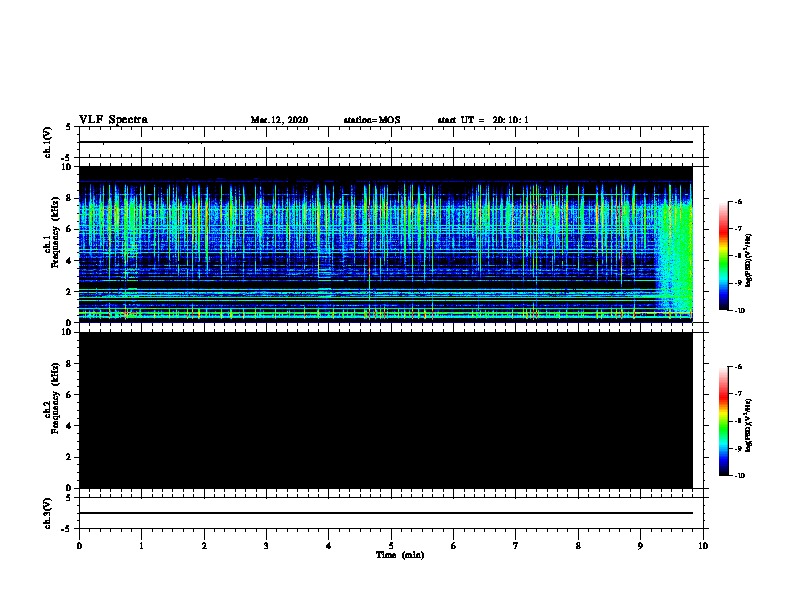Click the ch.2 frequency tick label "4"
The width and height of the screenshot is (792, 612).
coord(69,426)
